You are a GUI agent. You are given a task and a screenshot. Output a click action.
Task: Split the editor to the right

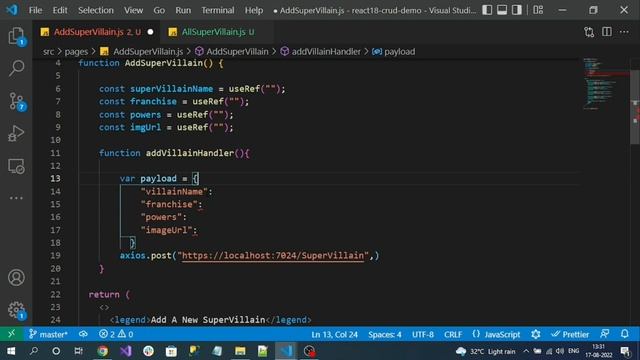[607, 32]
